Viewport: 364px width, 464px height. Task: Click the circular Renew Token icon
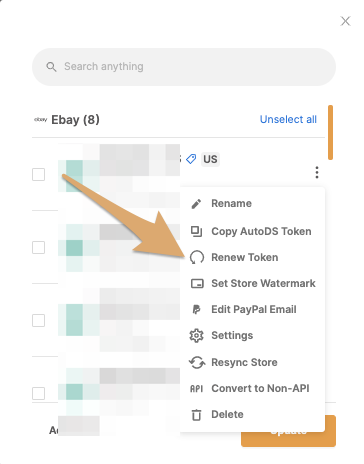(x=197, y=257)
